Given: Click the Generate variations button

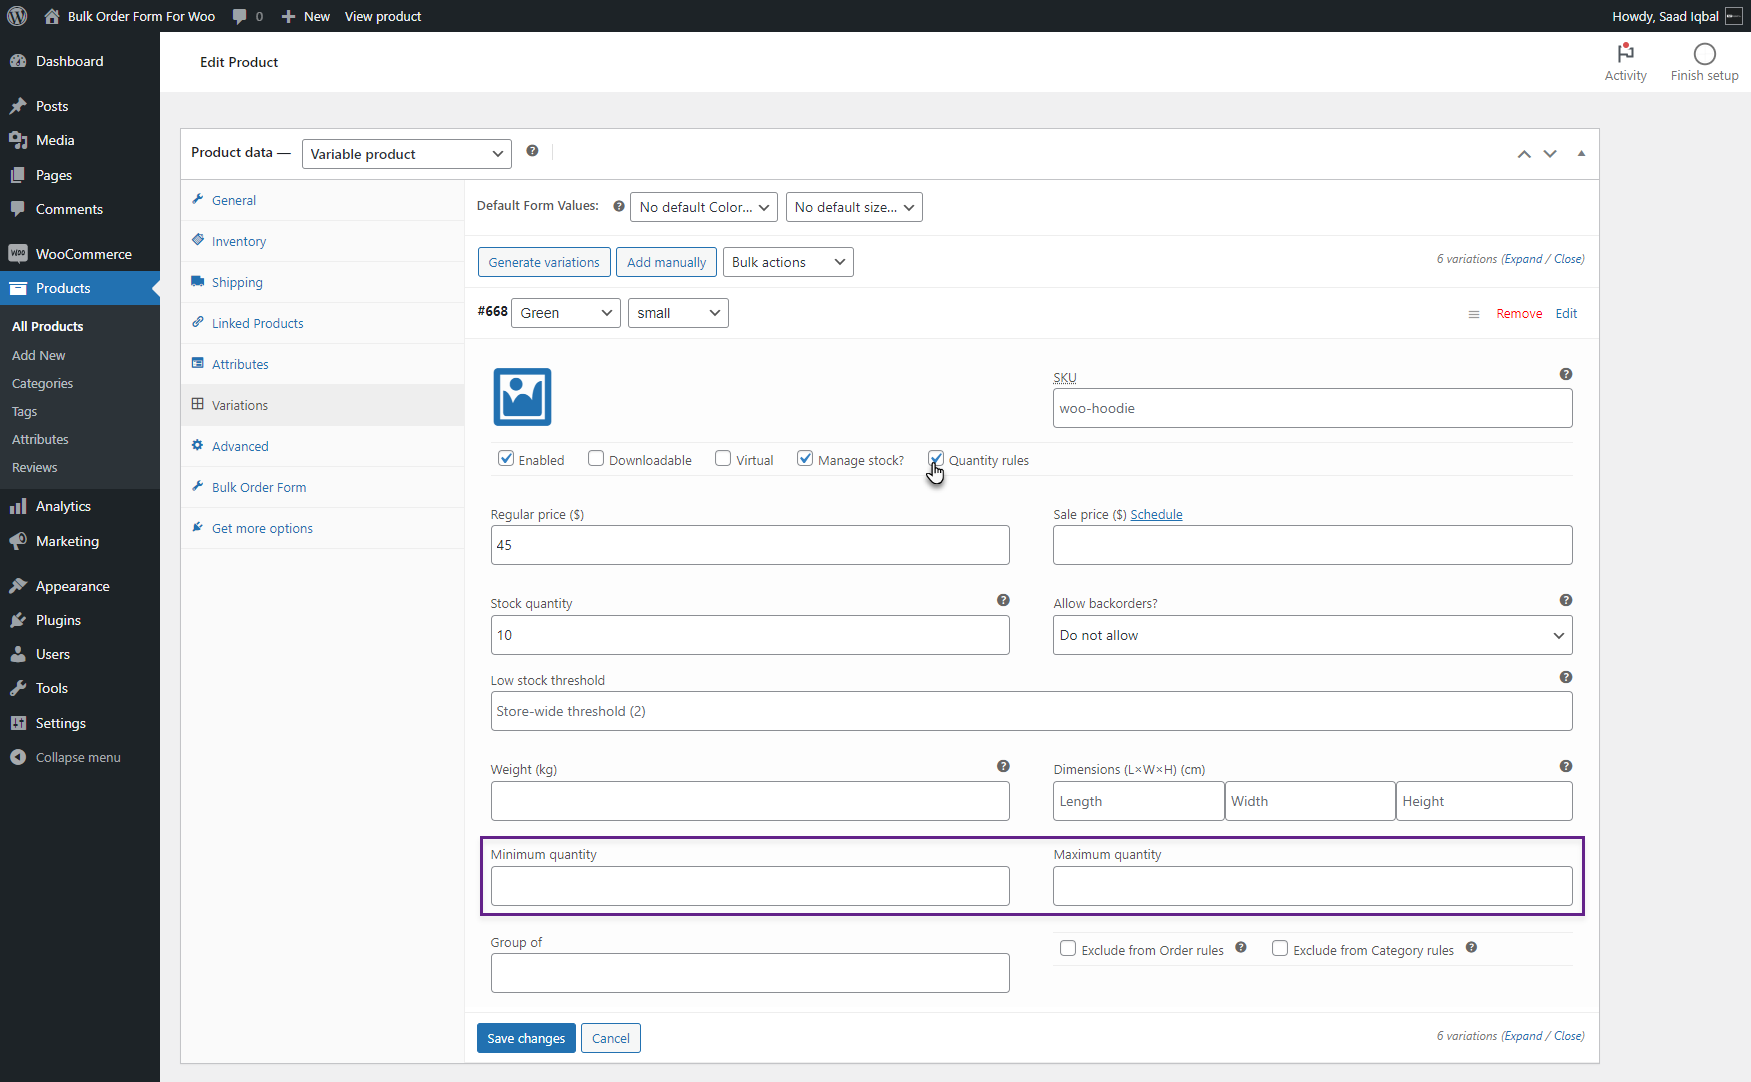Looking at the screenshot, I should click(544, 262).
